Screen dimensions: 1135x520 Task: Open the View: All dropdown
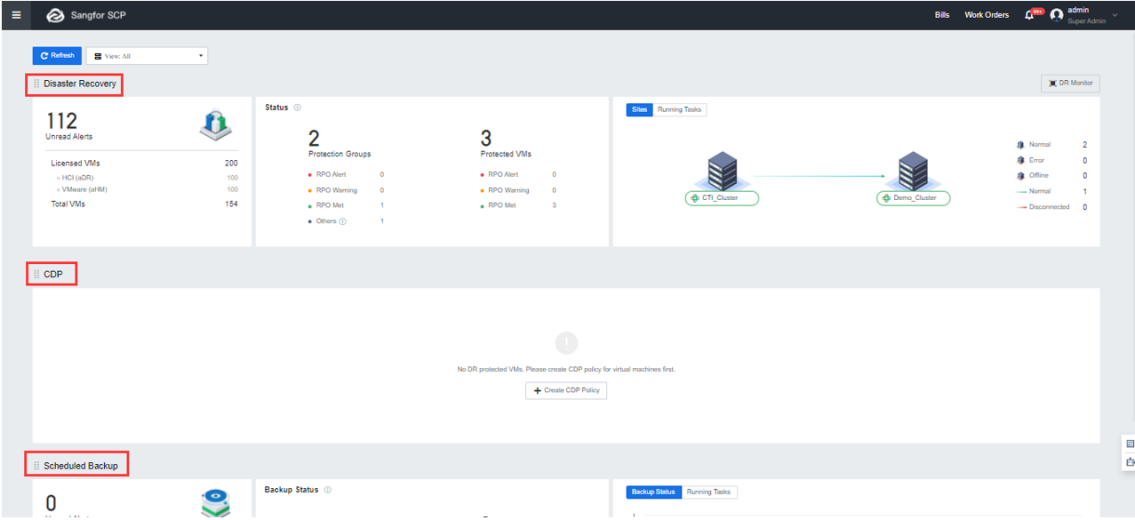147,56
